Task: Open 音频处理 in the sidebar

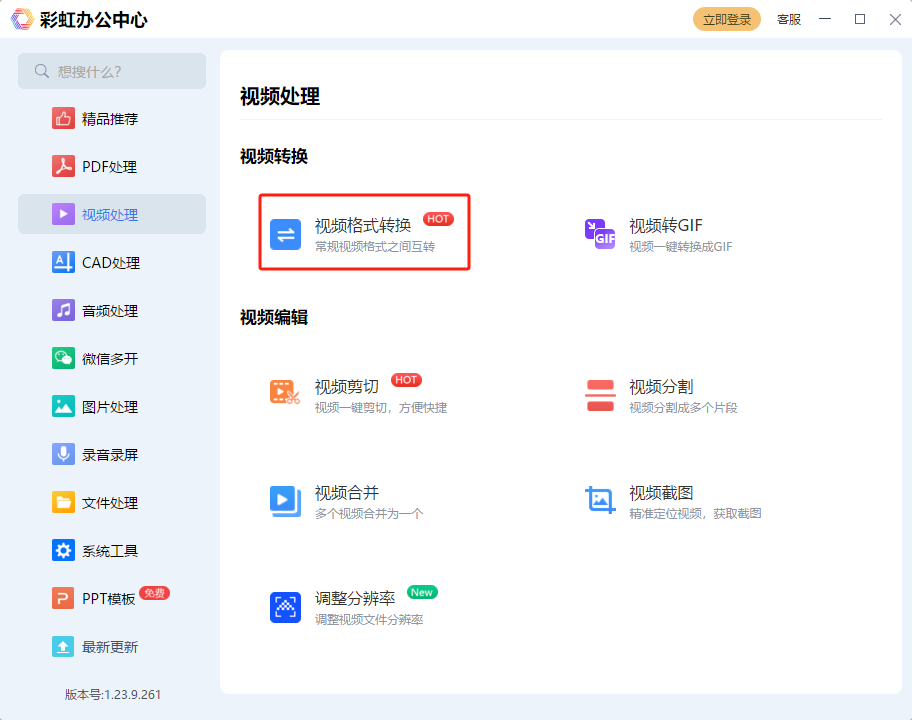Action: (x=112, y=311)
